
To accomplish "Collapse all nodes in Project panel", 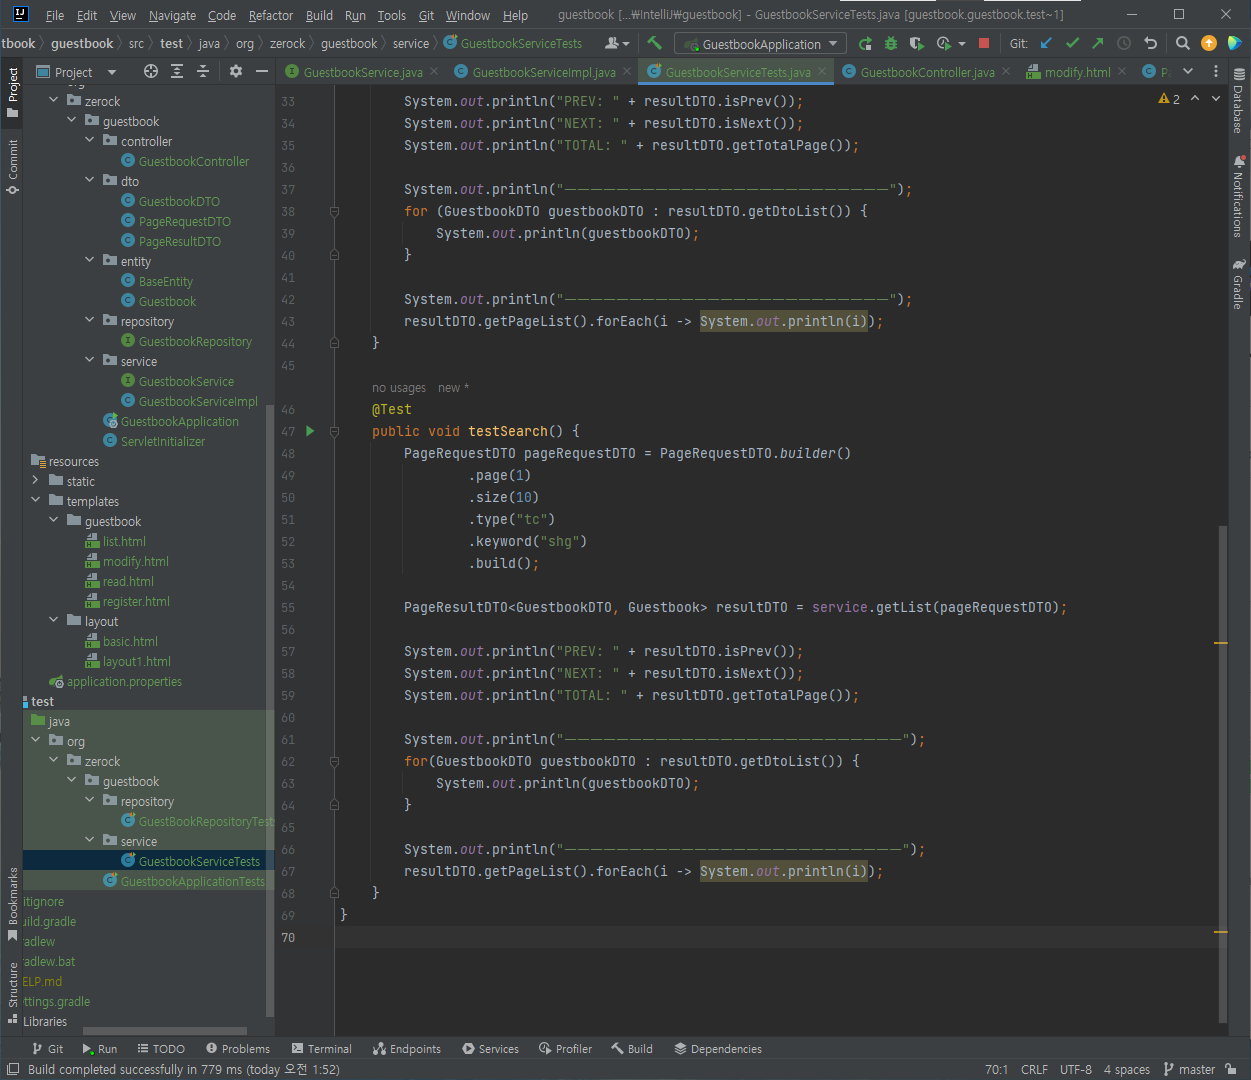I will [203, 71].
